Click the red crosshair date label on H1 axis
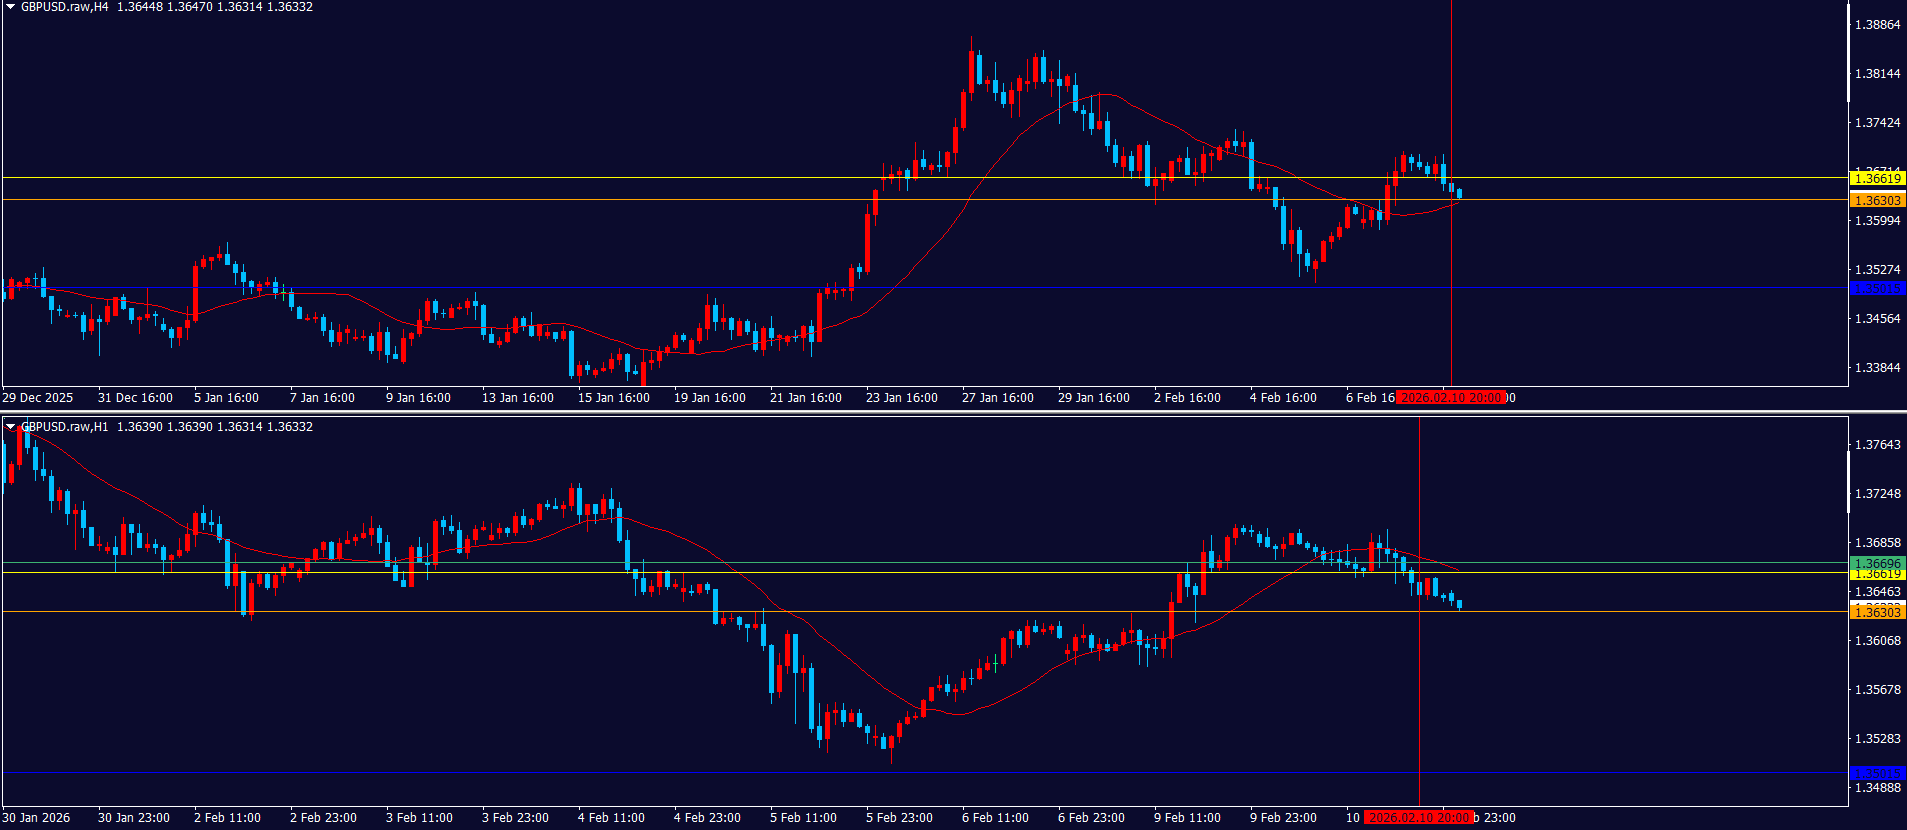1907x830 pixels. [x=1419, y=818]
